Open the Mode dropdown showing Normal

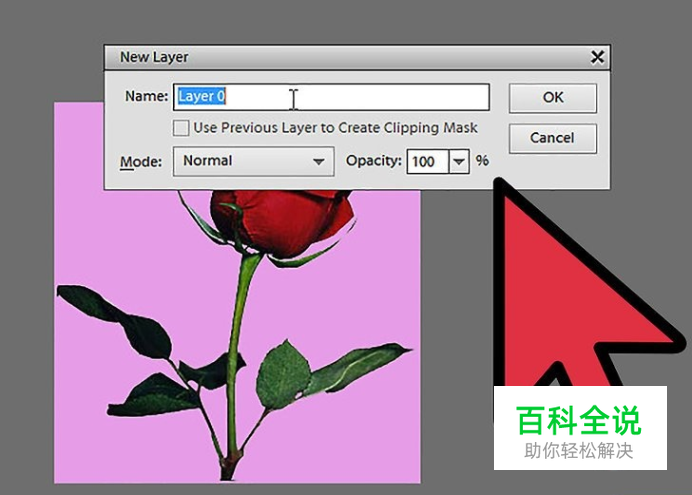253,161
